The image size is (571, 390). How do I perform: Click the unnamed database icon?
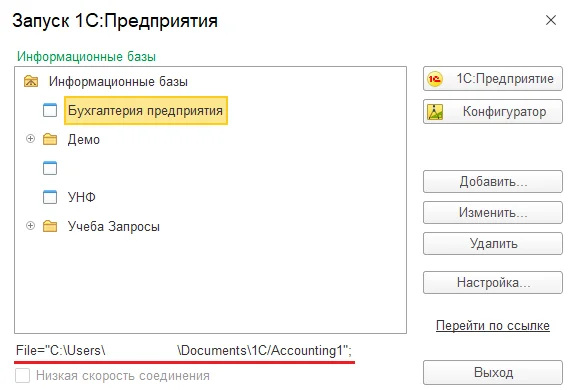(50, 168)
